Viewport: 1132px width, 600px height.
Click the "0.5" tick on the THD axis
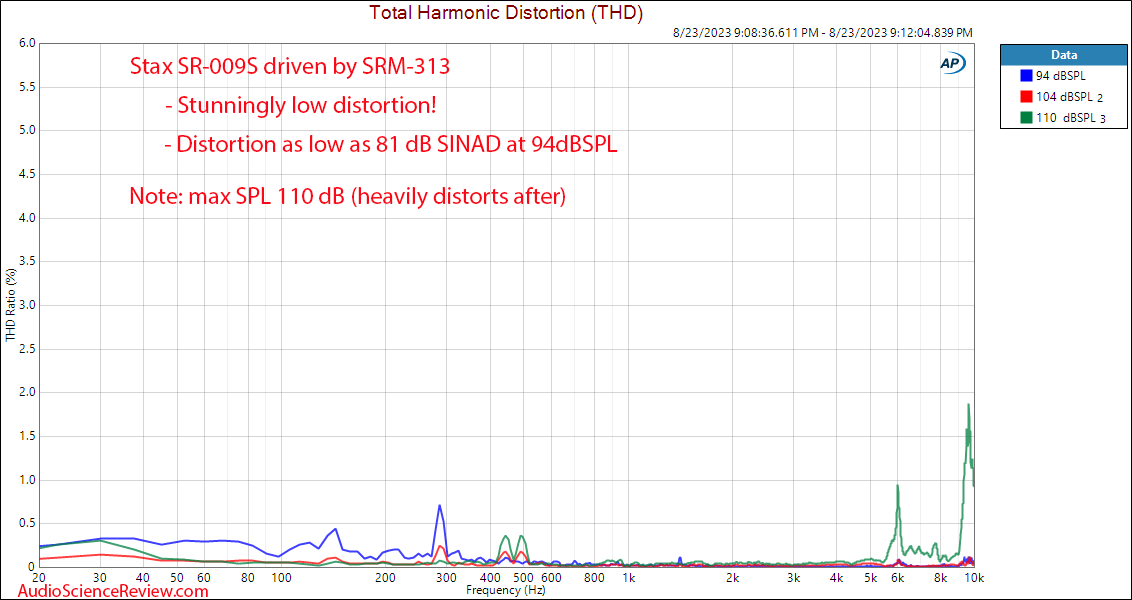(x=27, y=523)
